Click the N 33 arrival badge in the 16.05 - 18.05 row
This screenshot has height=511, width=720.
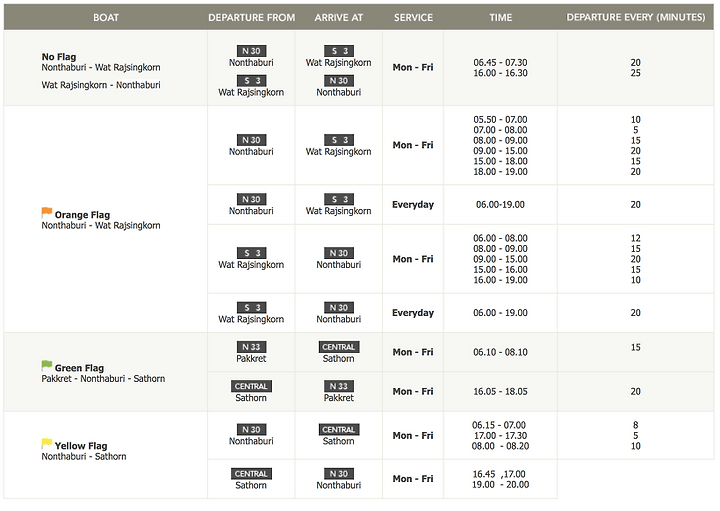pyautogui.click(x=339, y=386)
